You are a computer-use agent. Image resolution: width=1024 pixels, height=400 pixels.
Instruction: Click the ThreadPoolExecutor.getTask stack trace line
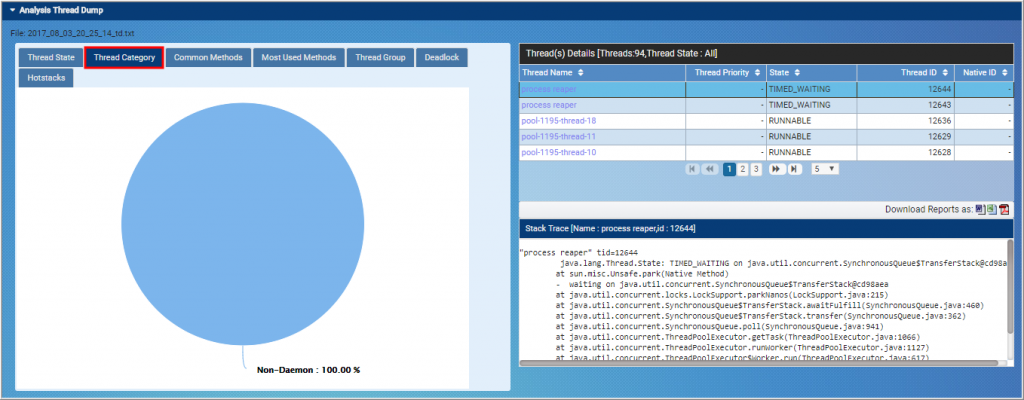(x=737, y=337)
